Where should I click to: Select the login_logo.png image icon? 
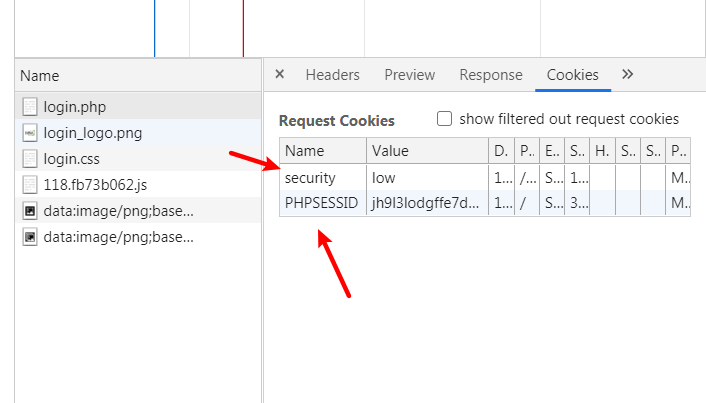click(30, 133)
